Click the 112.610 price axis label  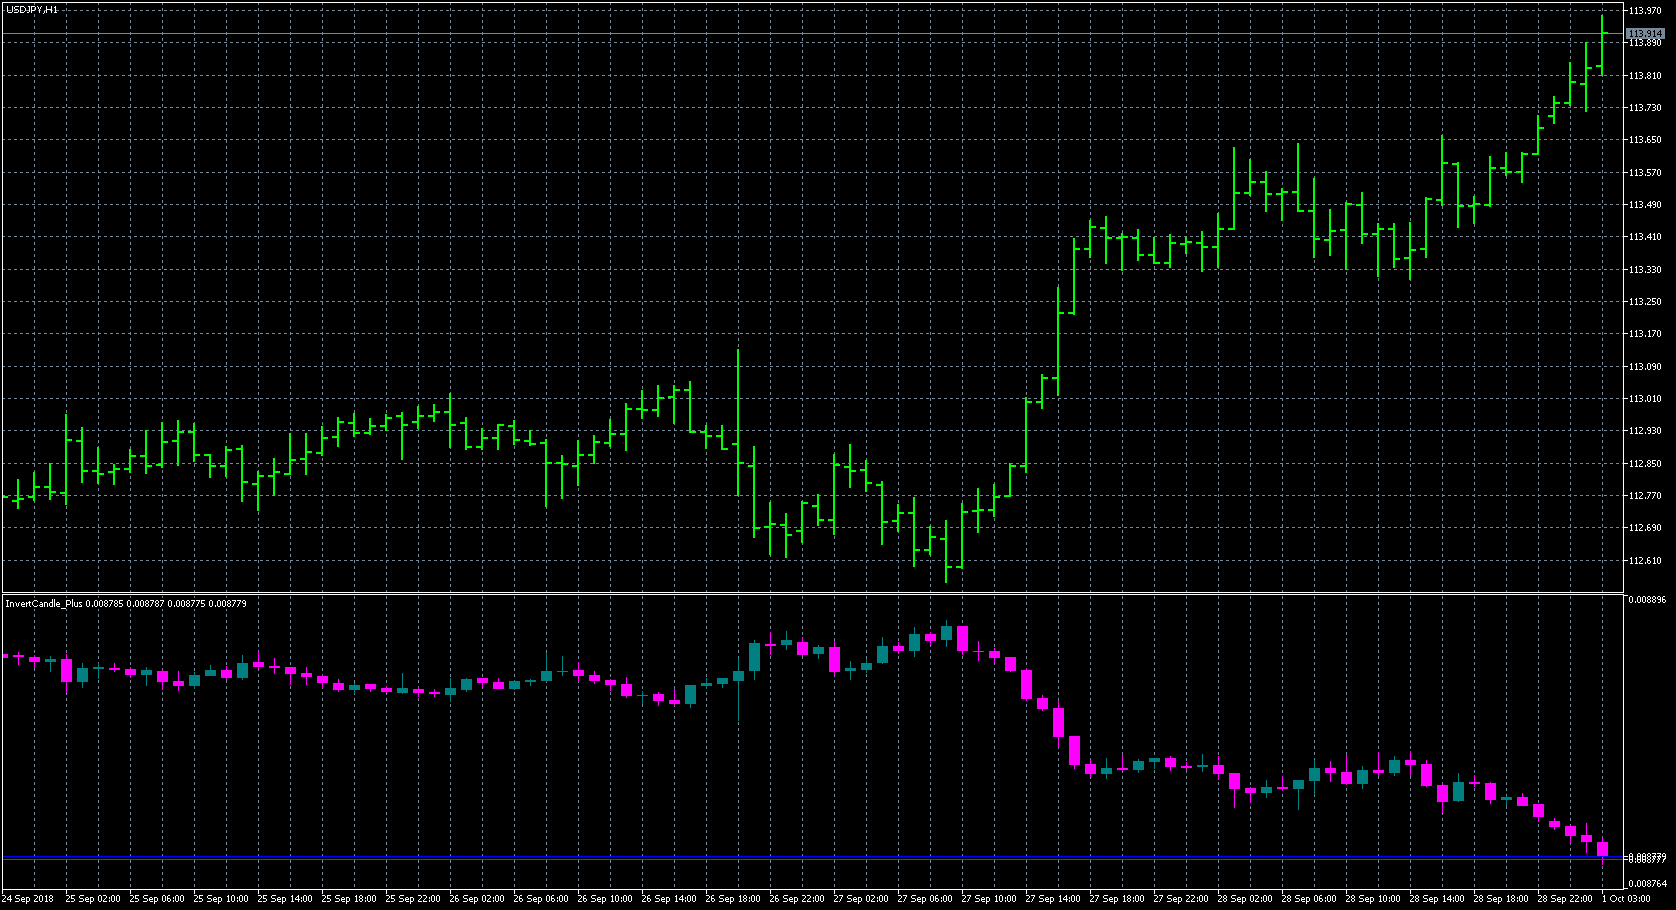tap(1645, 561)
